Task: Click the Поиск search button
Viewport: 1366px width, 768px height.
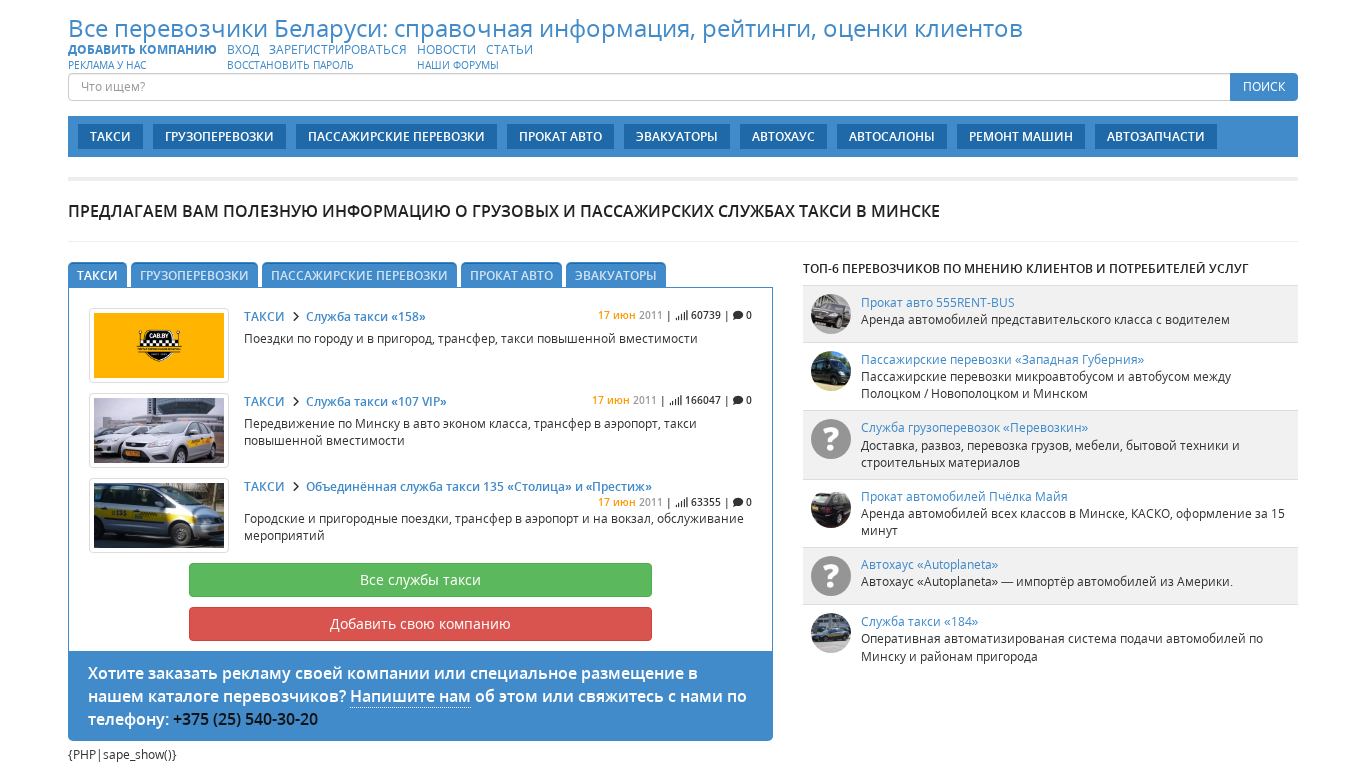Action: click(x=1263, y=87)
